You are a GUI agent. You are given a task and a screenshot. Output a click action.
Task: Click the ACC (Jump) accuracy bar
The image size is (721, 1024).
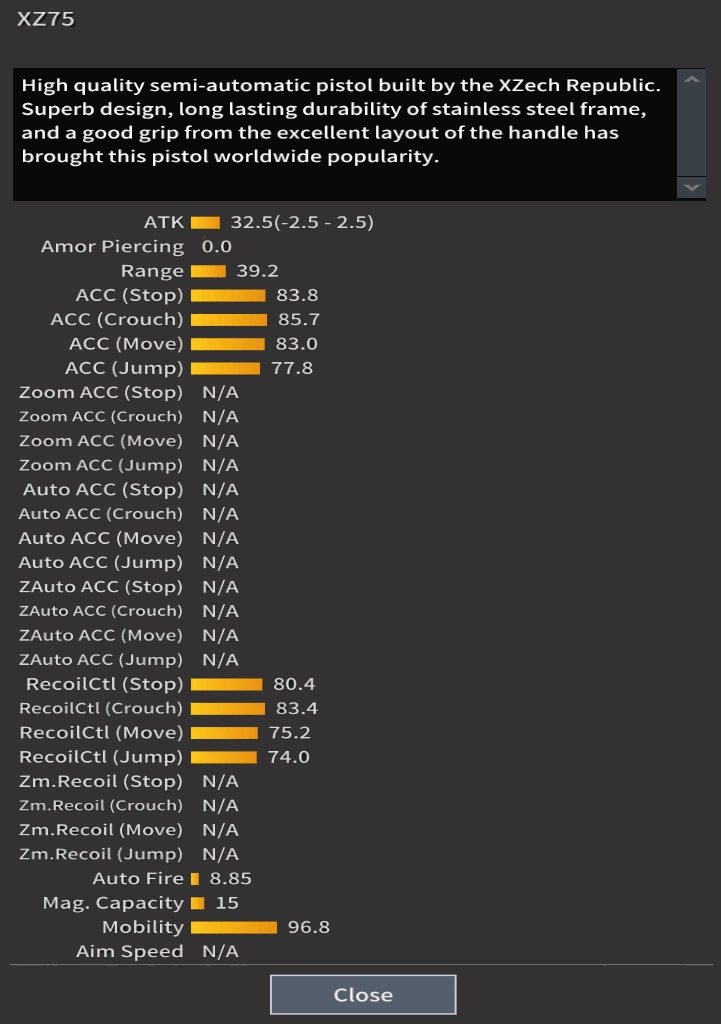click(225, 368)
